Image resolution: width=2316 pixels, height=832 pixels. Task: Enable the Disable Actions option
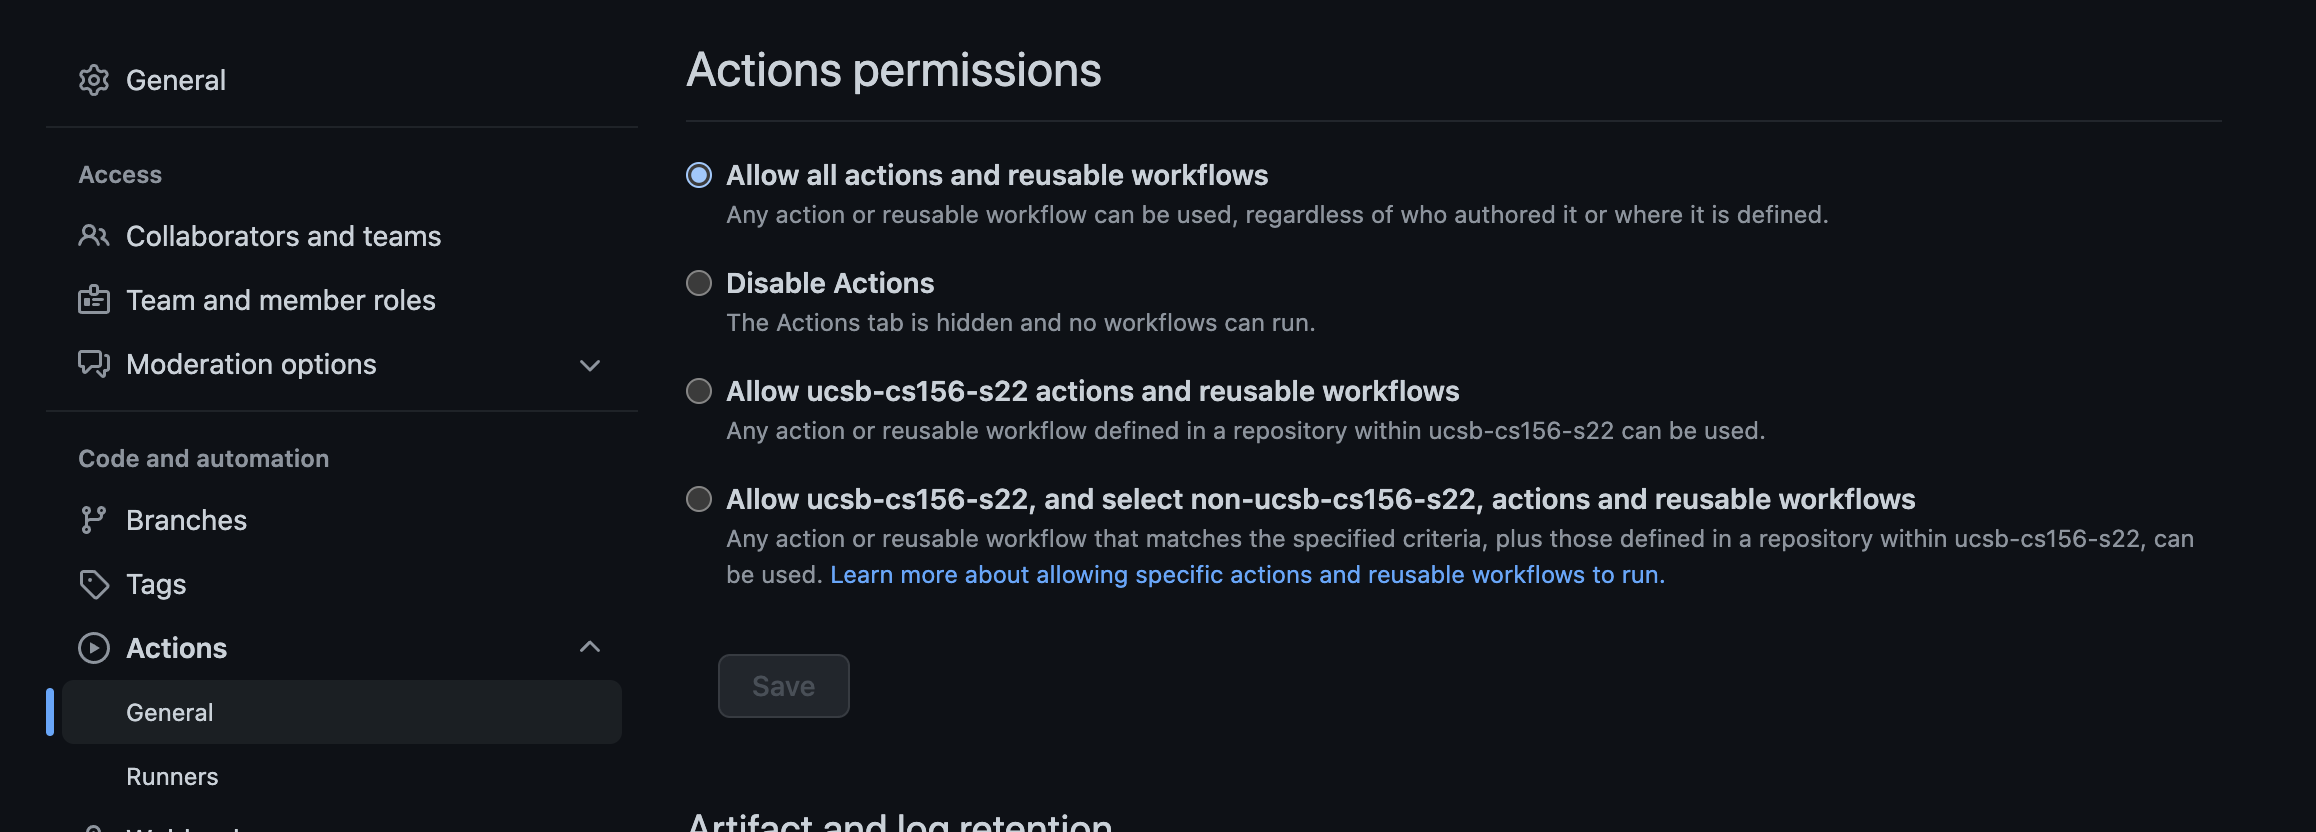698,283
